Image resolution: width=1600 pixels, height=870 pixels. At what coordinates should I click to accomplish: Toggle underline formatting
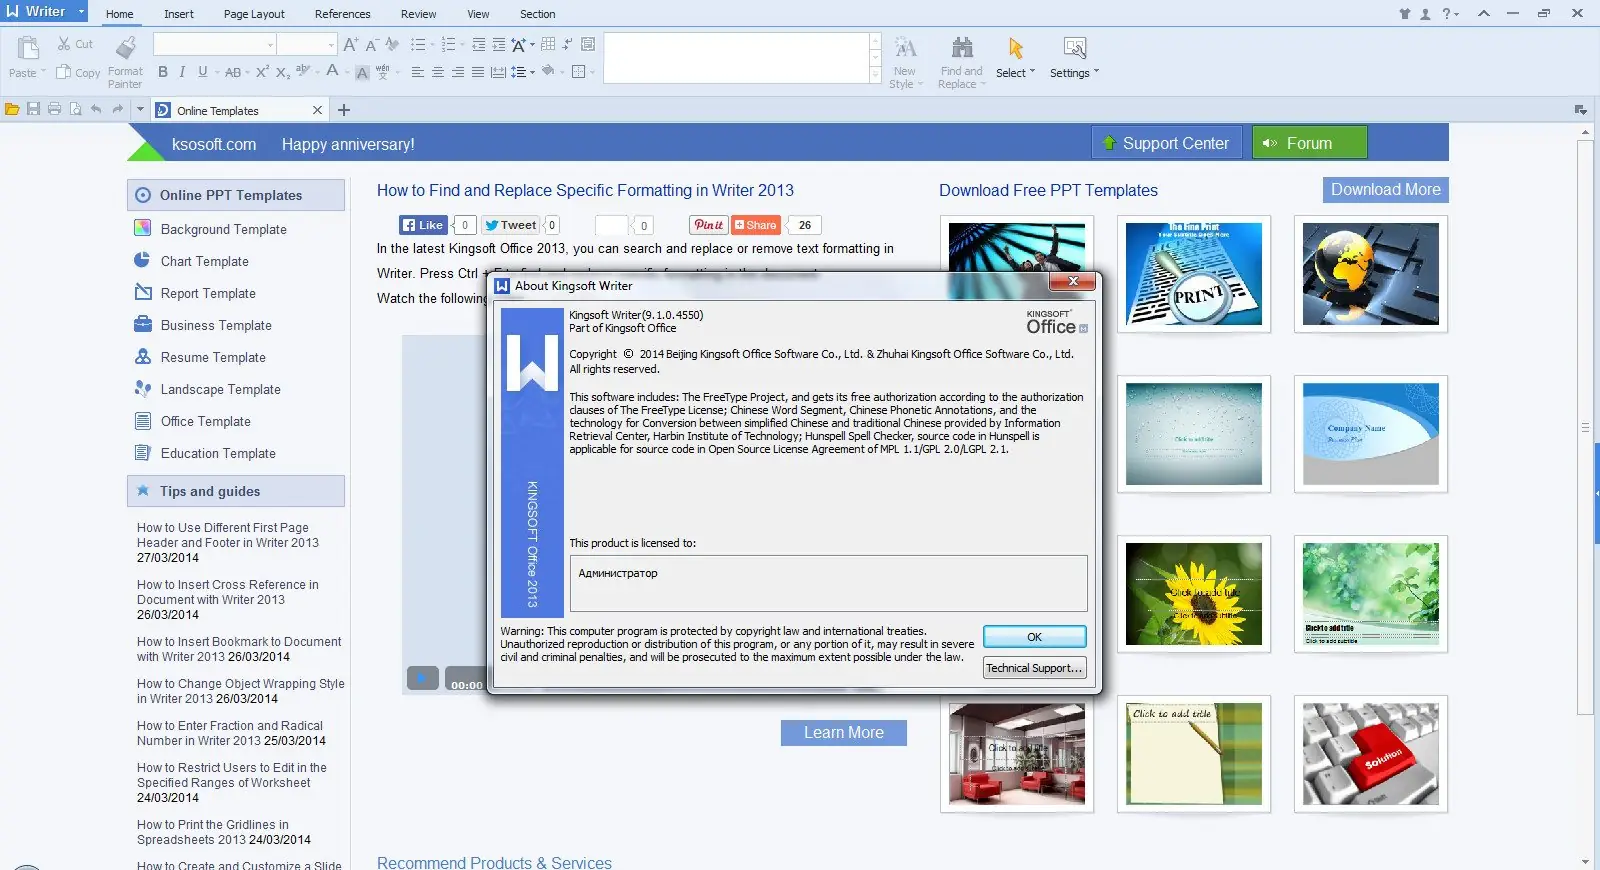tap(202, 72)
